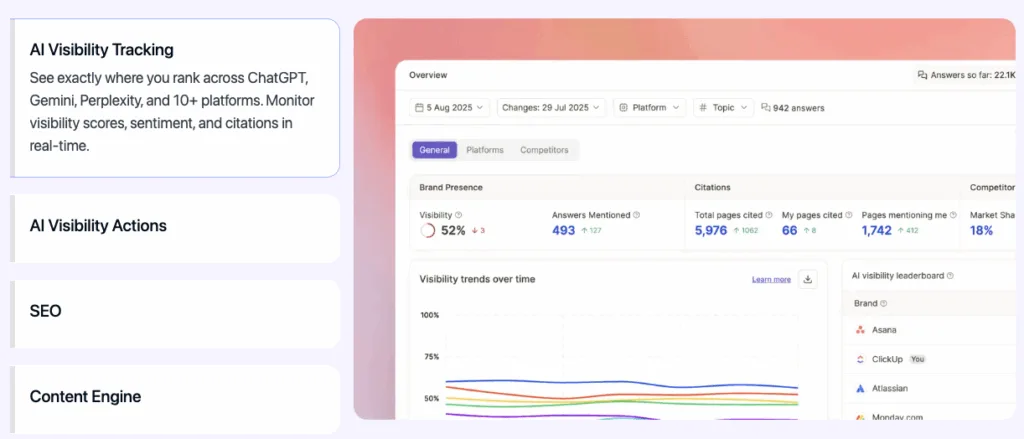Expand the Platform filter dropdown
The height and width of the screenshot is (439, 1024).
click(x=650, y=107)
